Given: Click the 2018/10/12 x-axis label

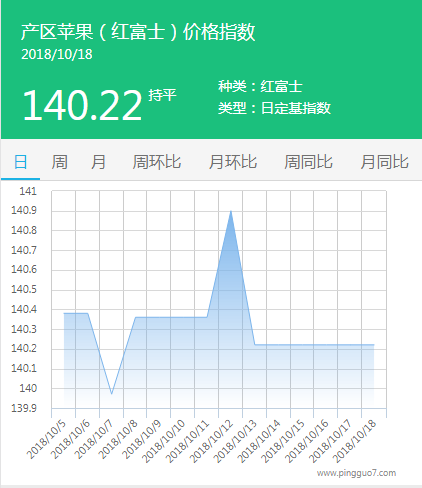Looking at the screenshot, I should click(212, 441).
